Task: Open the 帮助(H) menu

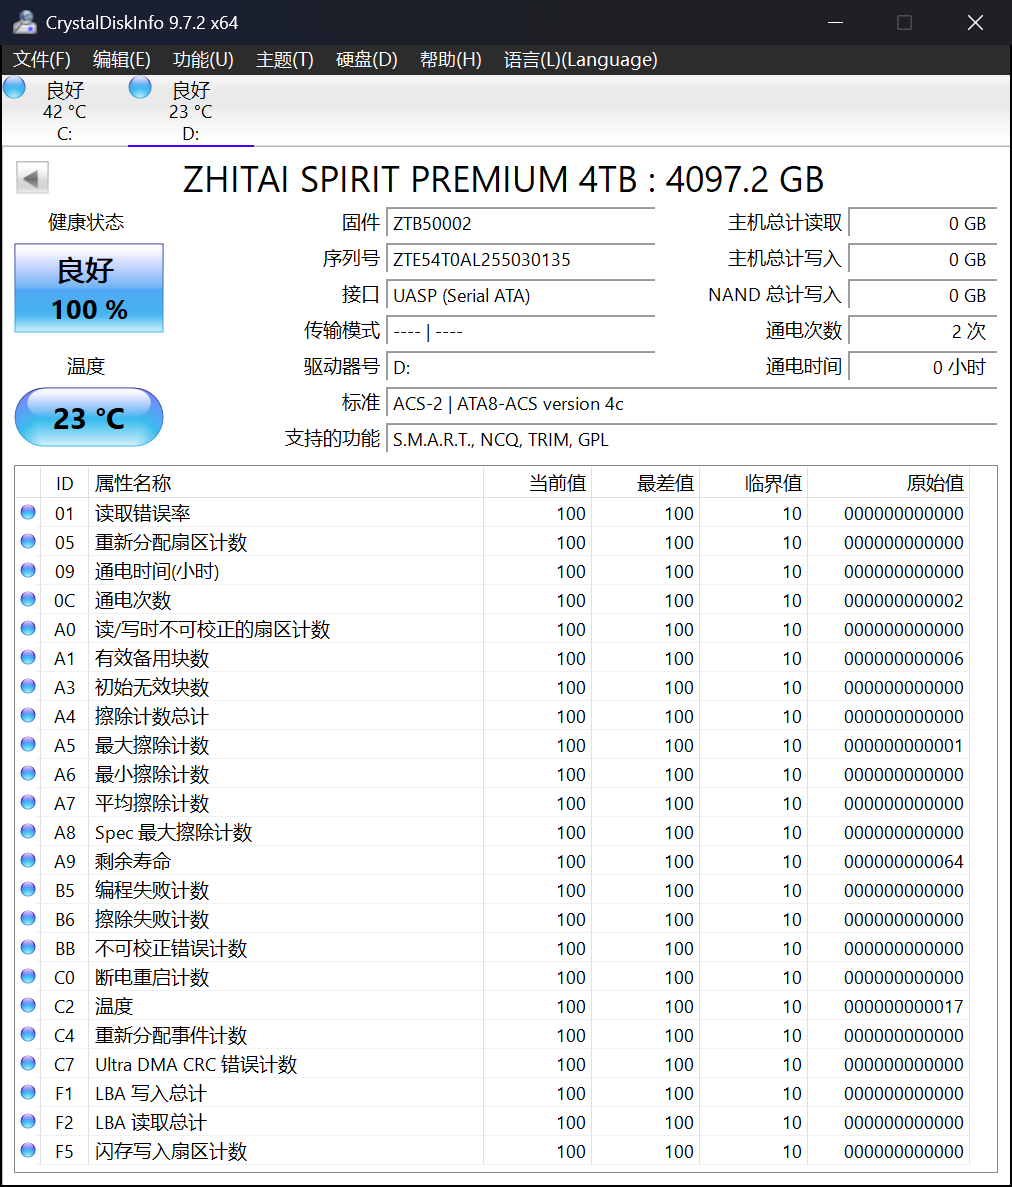Action: coord(451,60)
